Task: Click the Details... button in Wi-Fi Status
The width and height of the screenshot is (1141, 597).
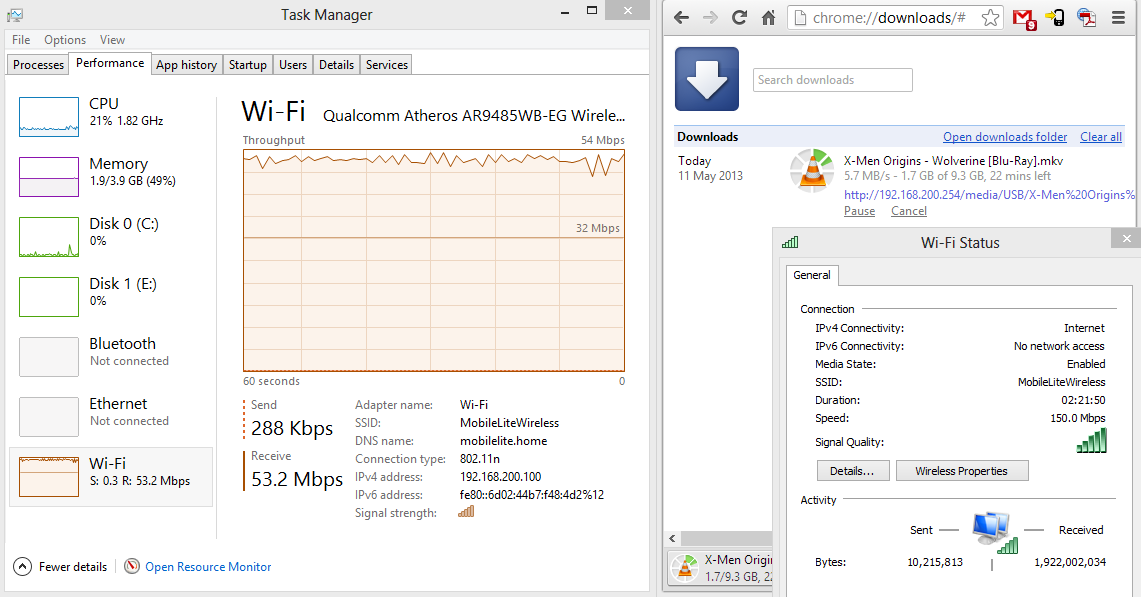Action: pyautogui.click(x=852, y=471)
